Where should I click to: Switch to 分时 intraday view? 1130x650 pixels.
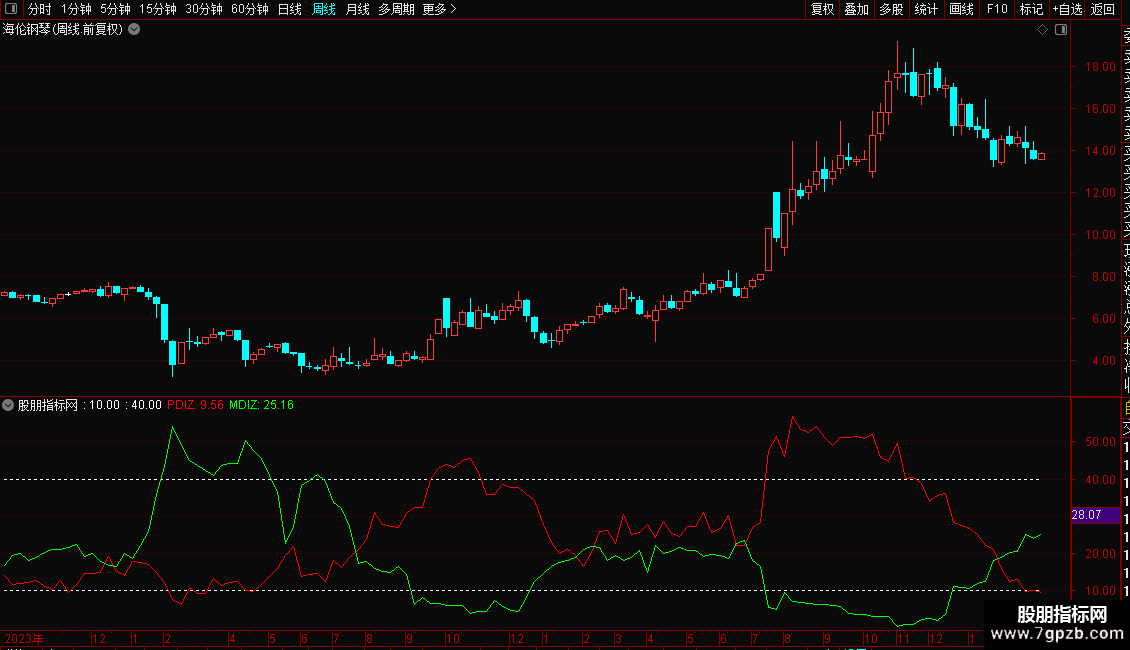(x=40, y=9)
